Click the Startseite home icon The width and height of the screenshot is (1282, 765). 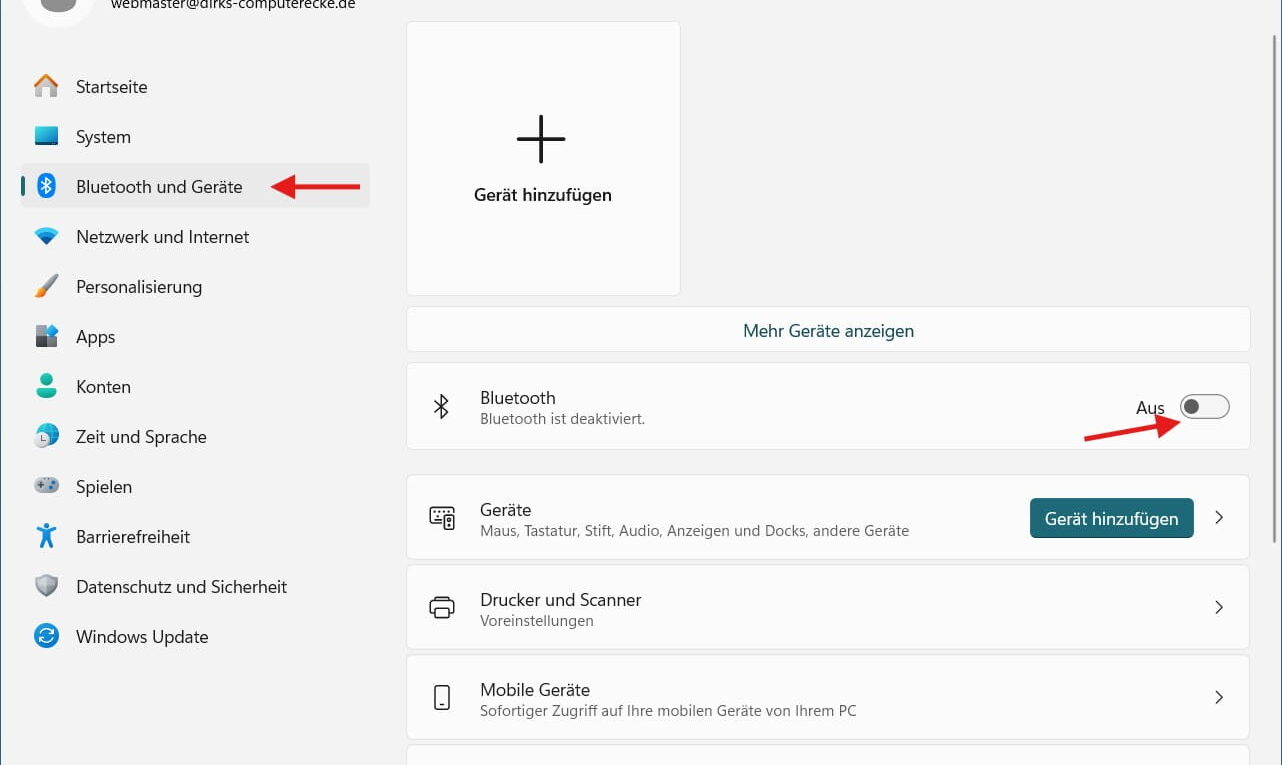(46, 87)
